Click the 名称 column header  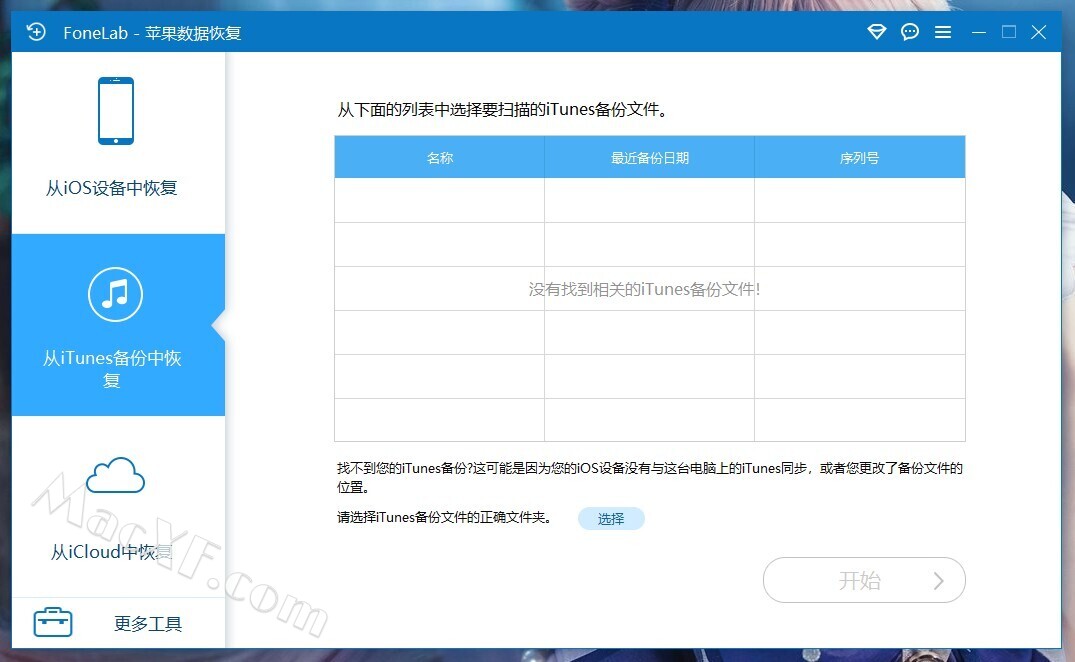[x=440, y=158]
